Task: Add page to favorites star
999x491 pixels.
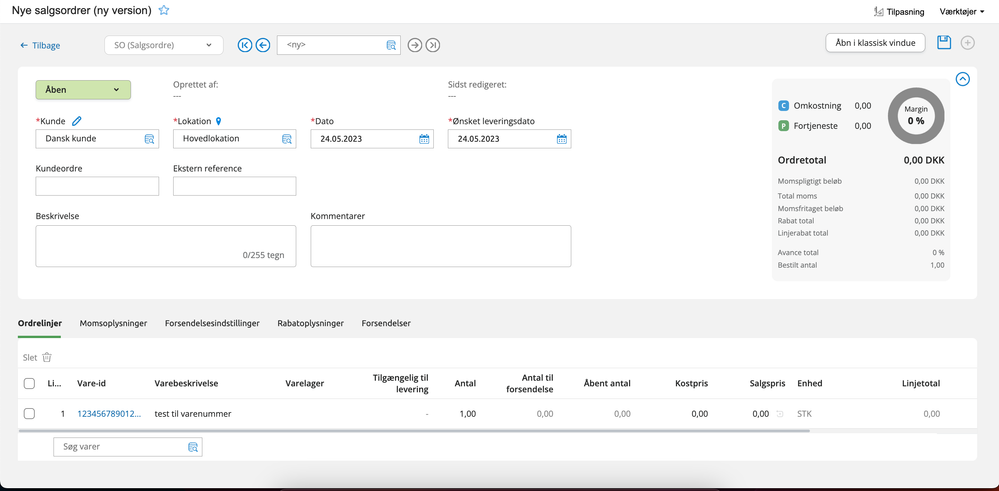Action: click(164, 10)
